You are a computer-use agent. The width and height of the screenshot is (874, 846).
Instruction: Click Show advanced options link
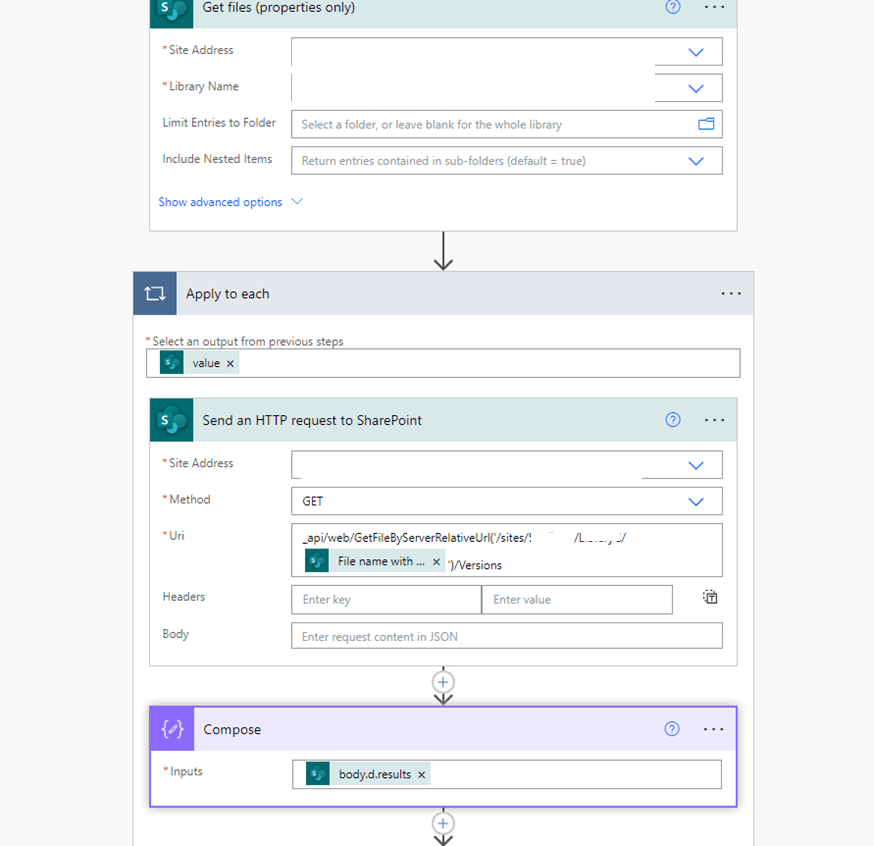click(220, 202)
